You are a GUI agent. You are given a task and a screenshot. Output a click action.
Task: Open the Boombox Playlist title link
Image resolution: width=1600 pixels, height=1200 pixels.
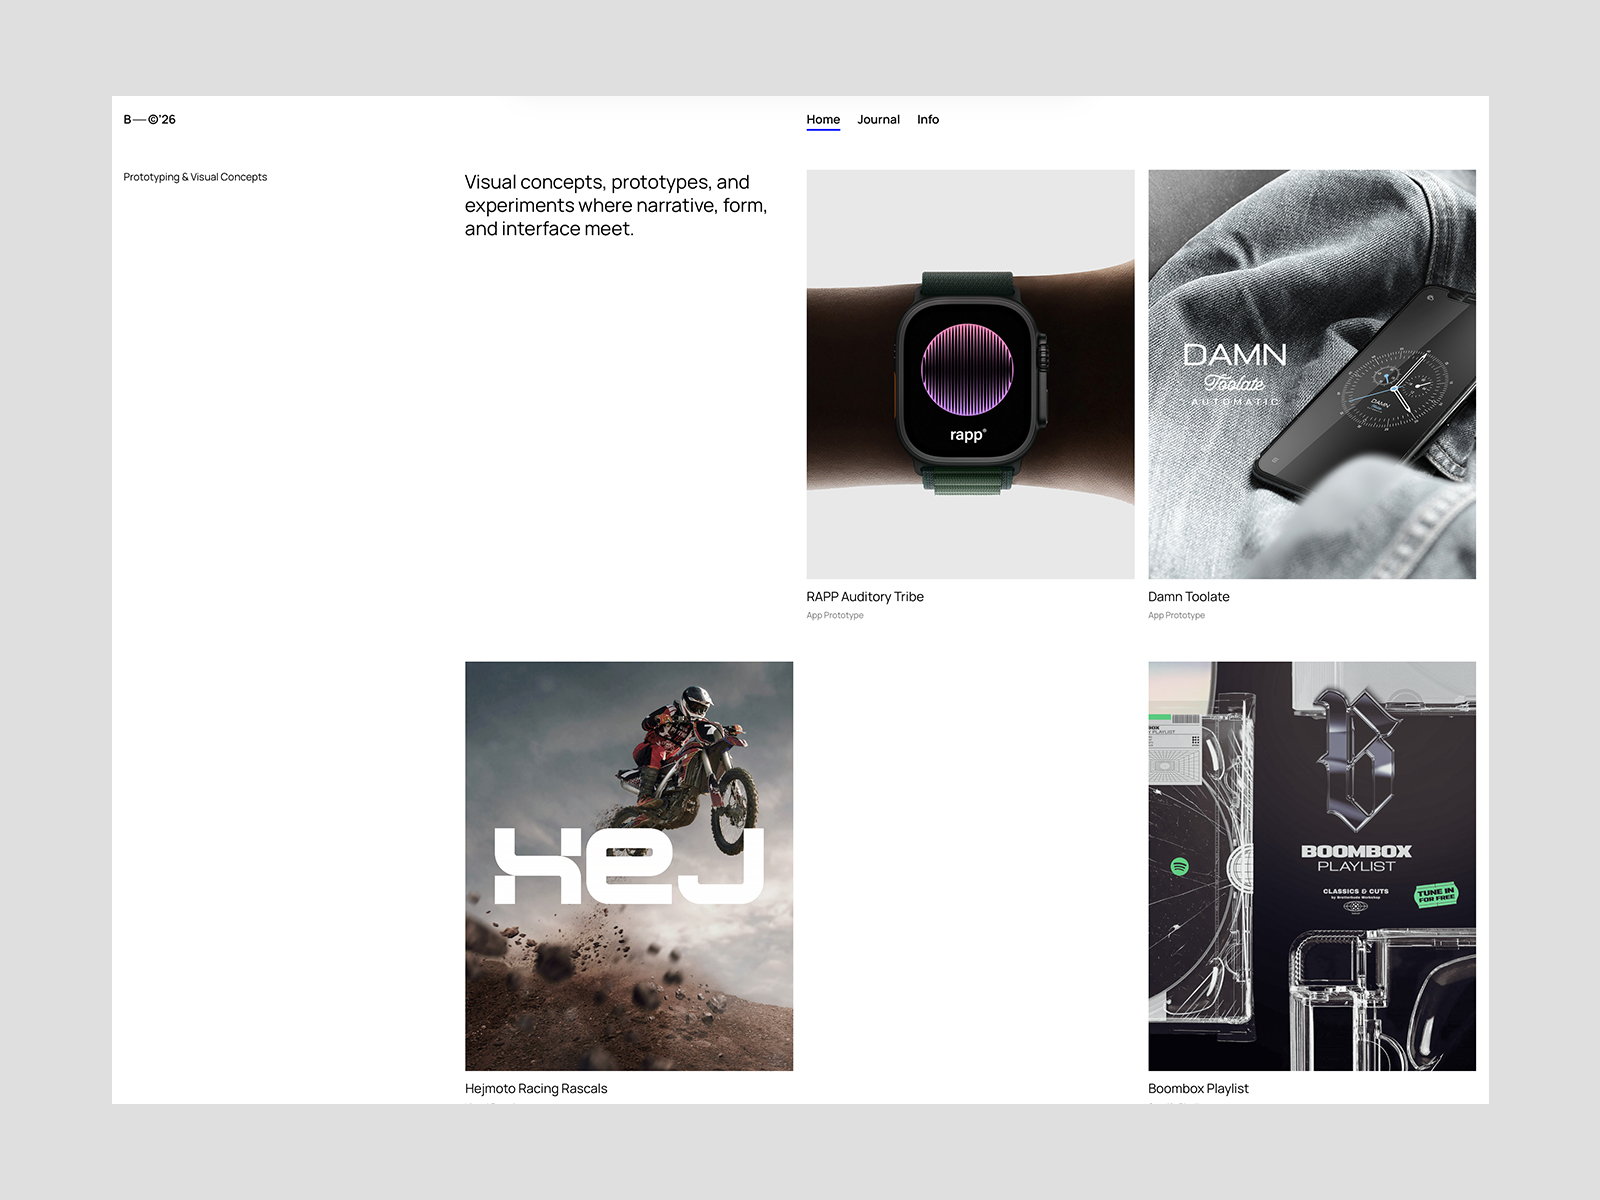(x=1198, y=1089)
